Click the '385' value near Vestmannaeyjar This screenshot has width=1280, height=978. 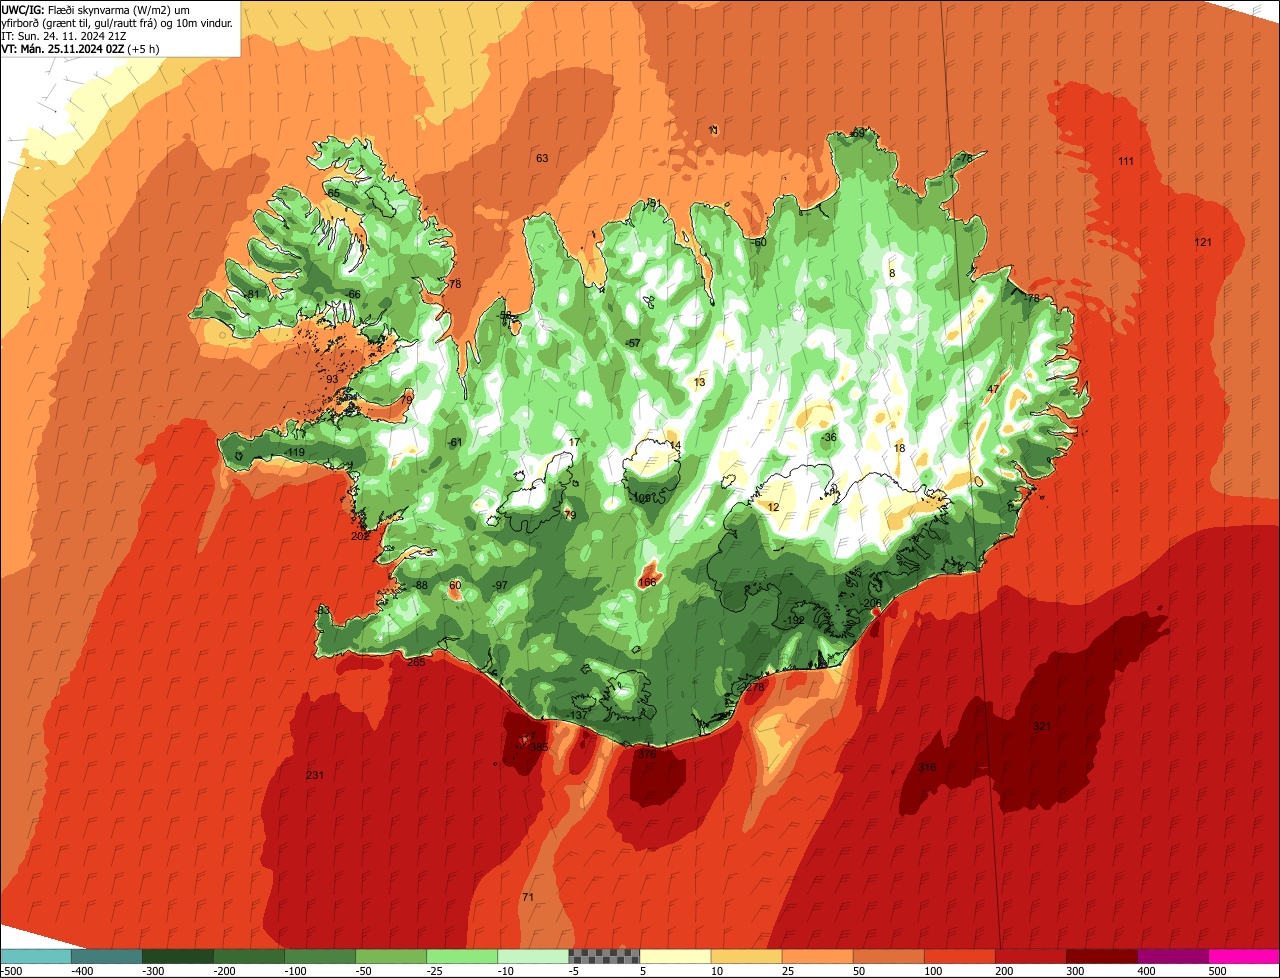(x=539, y=747)
